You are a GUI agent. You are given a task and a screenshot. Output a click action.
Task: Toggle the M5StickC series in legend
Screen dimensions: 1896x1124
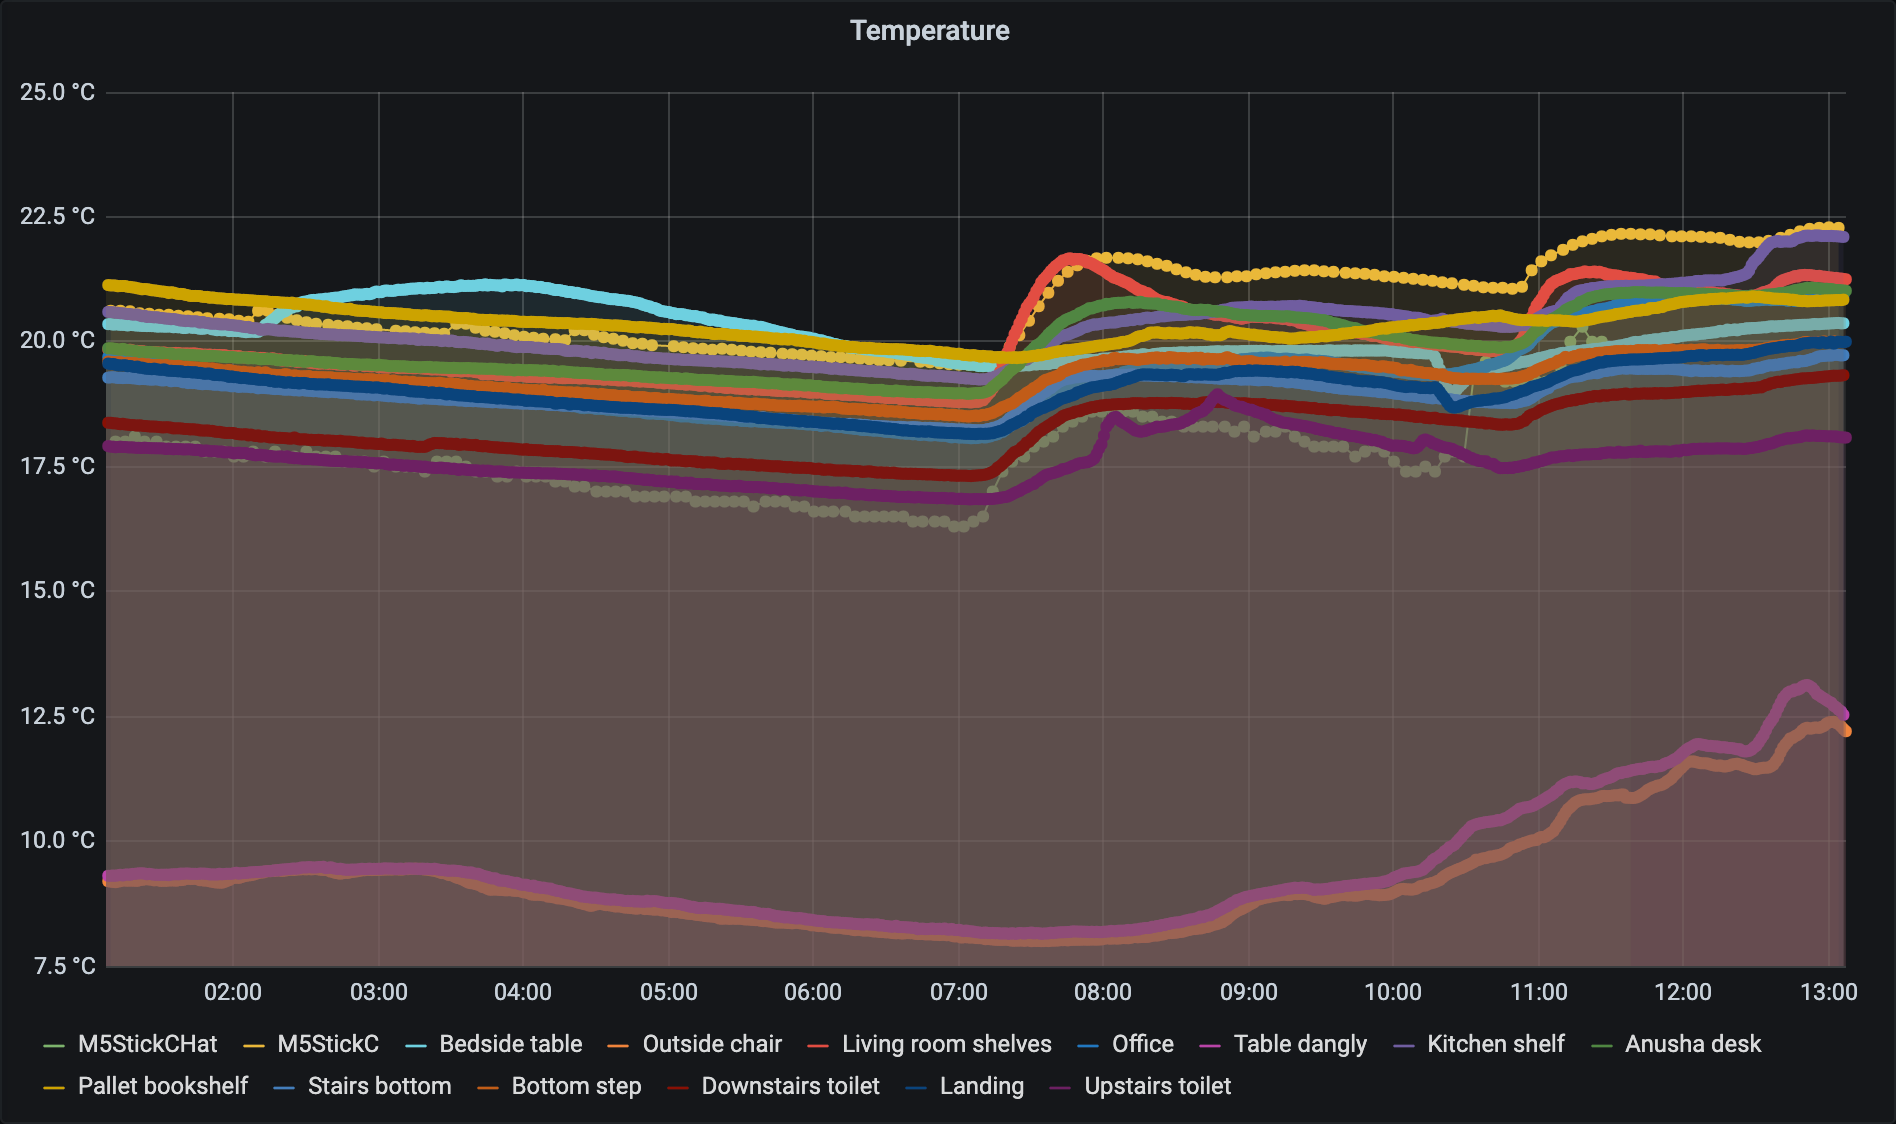328,1044
